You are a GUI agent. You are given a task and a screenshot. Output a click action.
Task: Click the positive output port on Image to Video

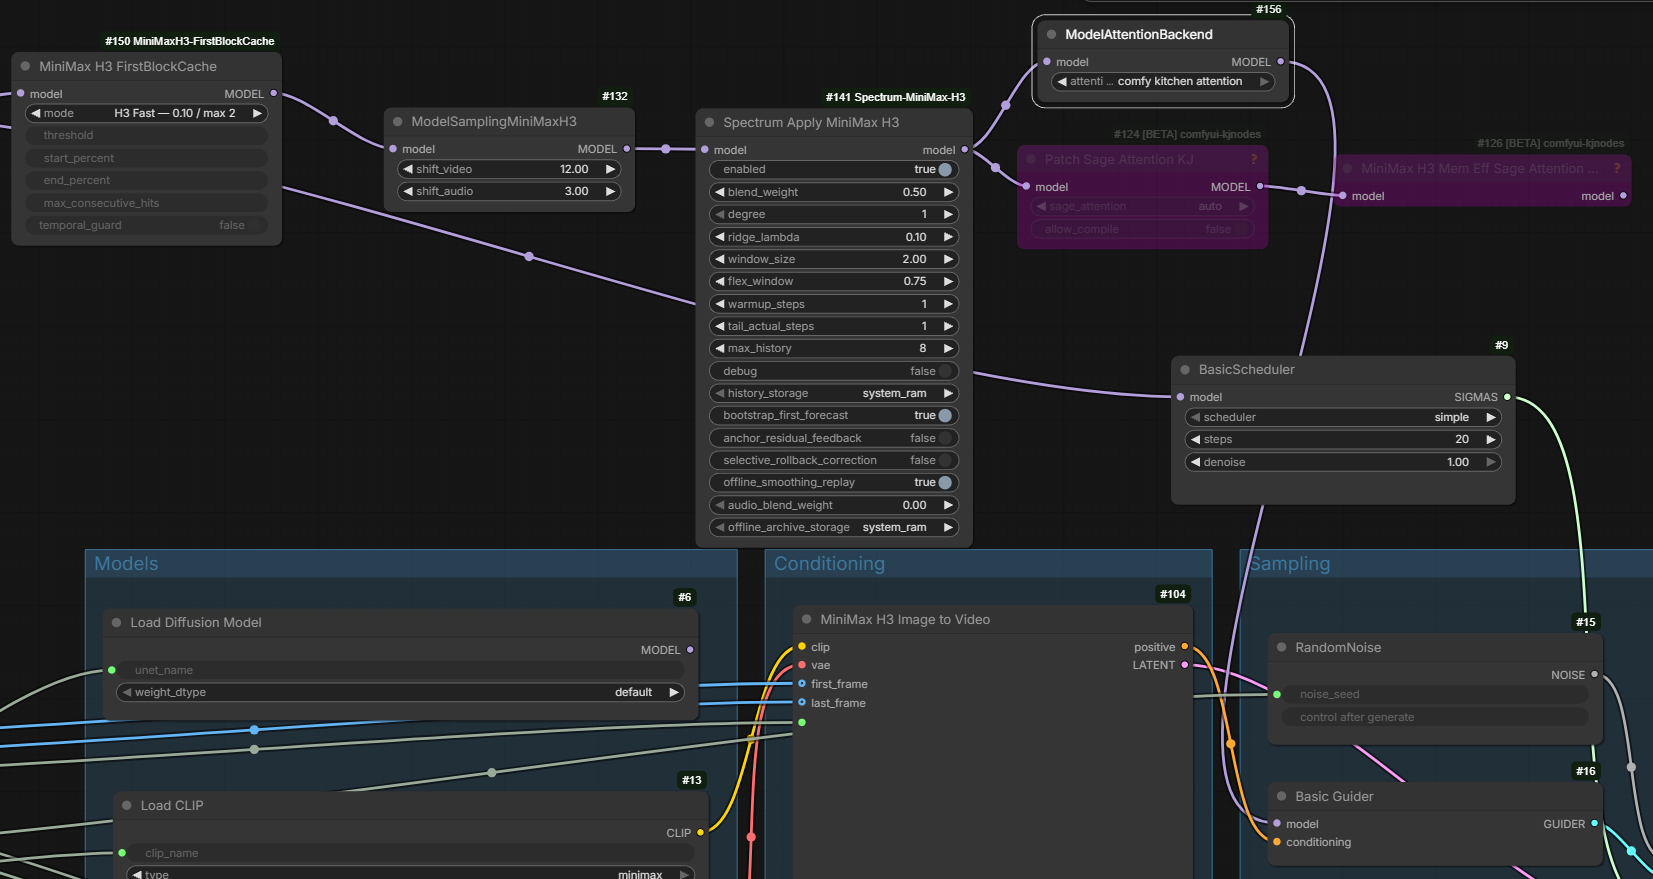pos(1185,647)
